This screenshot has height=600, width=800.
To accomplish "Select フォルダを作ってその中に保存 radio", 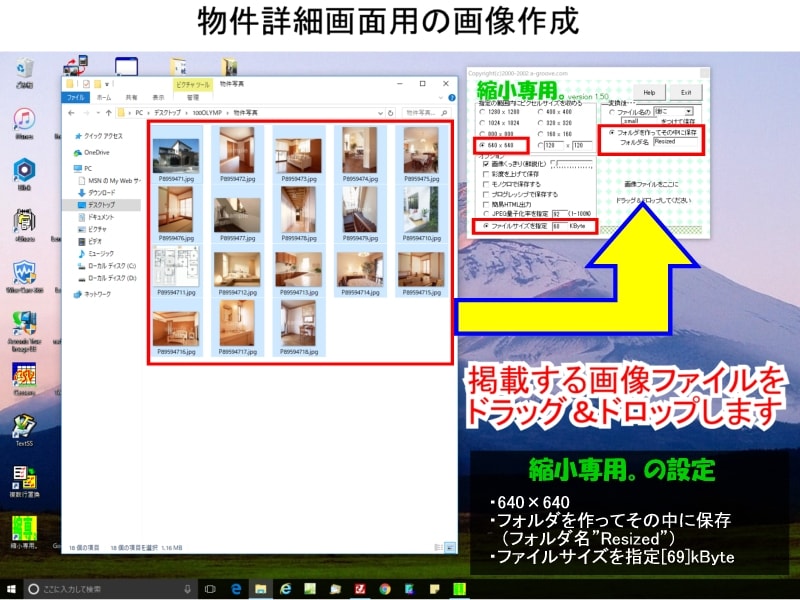I will [612, 133].
